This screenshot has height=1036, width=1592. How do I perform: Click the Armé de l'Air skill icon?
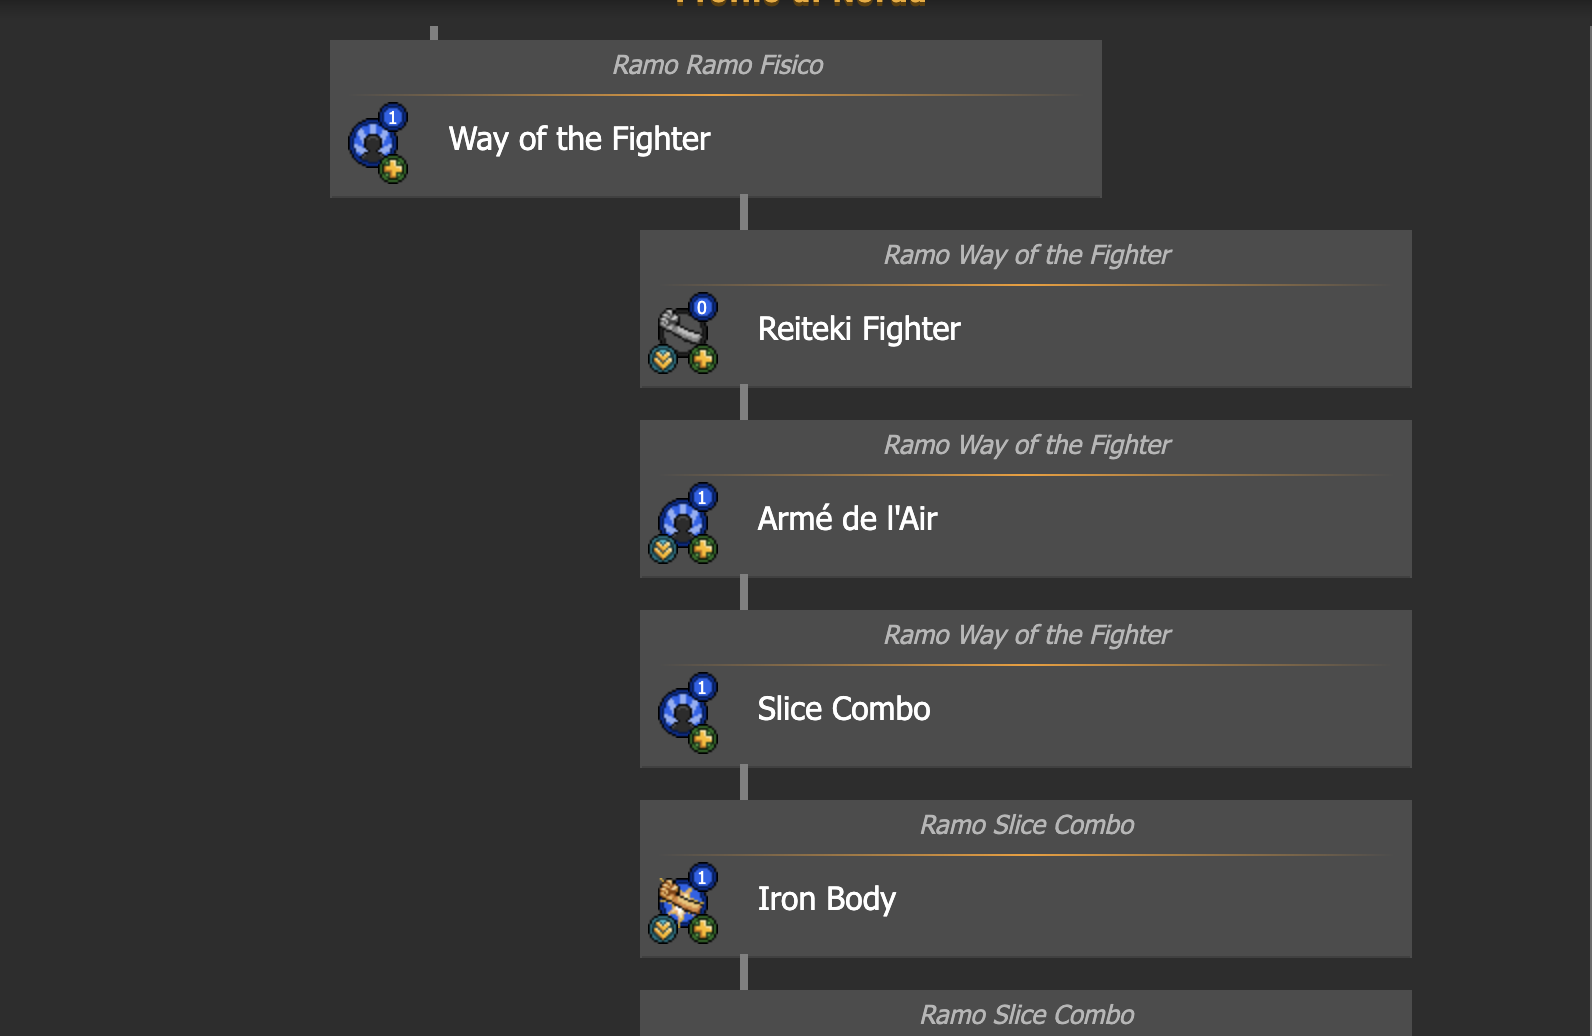click(683, 521)
